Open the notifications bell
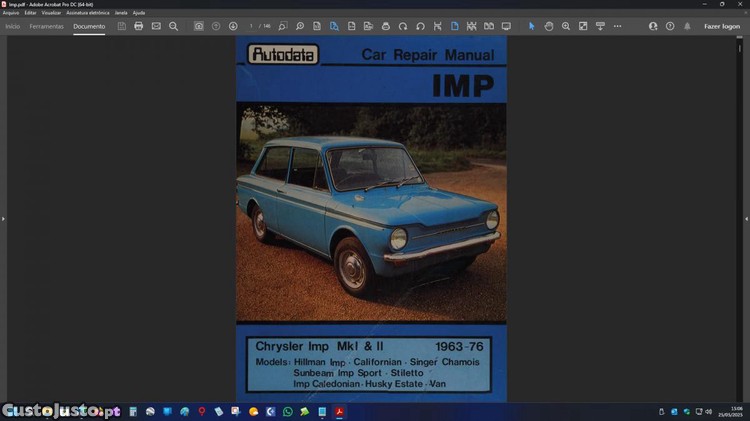This screenshot has height=421, width=750. click(687, 26)
